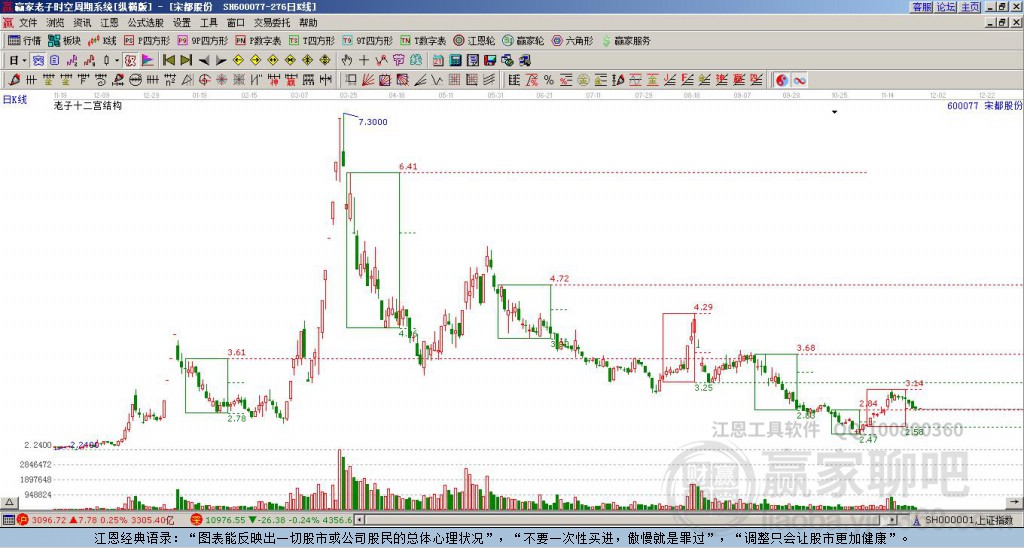Select the crosshair cursor tool
Image resolution: width=1024 pixels, height=548 pixels.
tap(364, 61)
